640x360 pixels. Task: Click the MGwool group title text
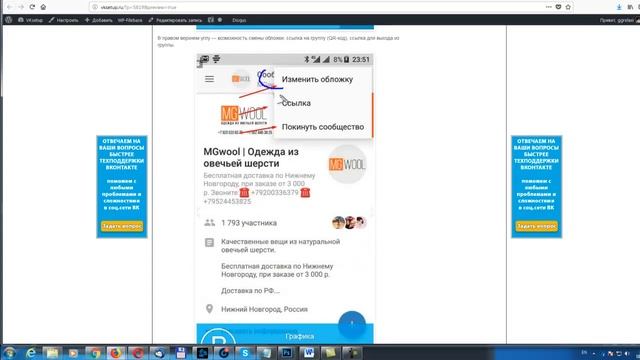(x=251, y=158)
